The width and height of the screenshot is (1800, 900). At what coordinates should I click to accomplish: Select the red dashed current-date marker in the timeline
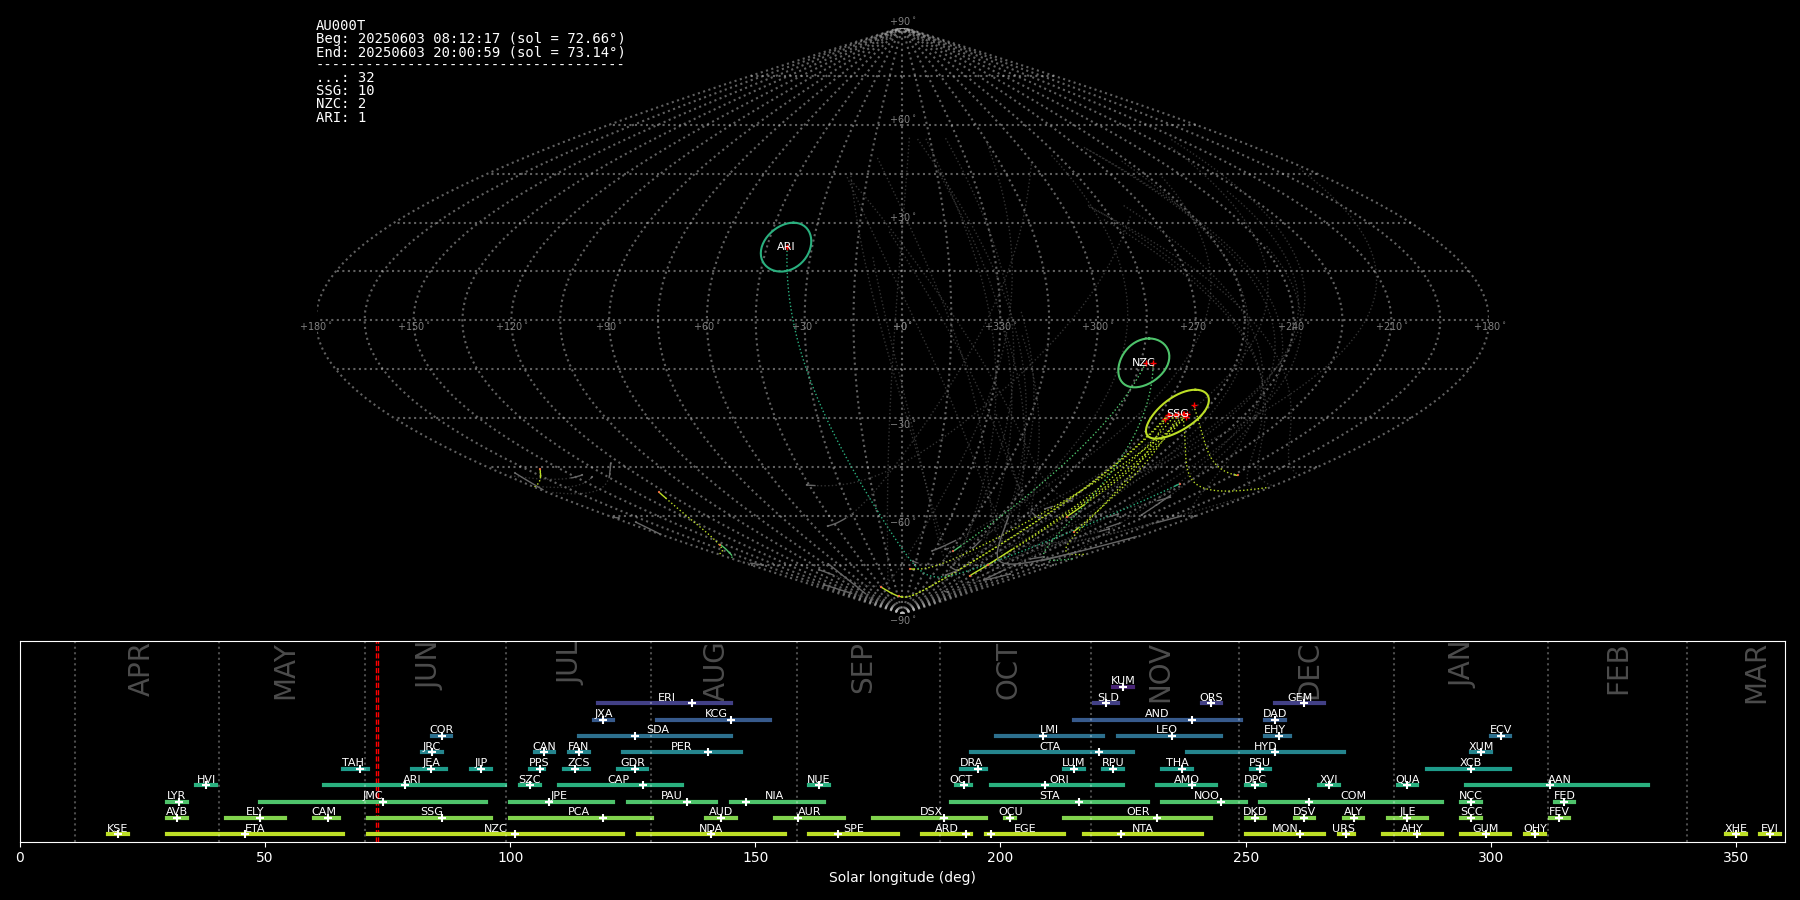[377, 741]
